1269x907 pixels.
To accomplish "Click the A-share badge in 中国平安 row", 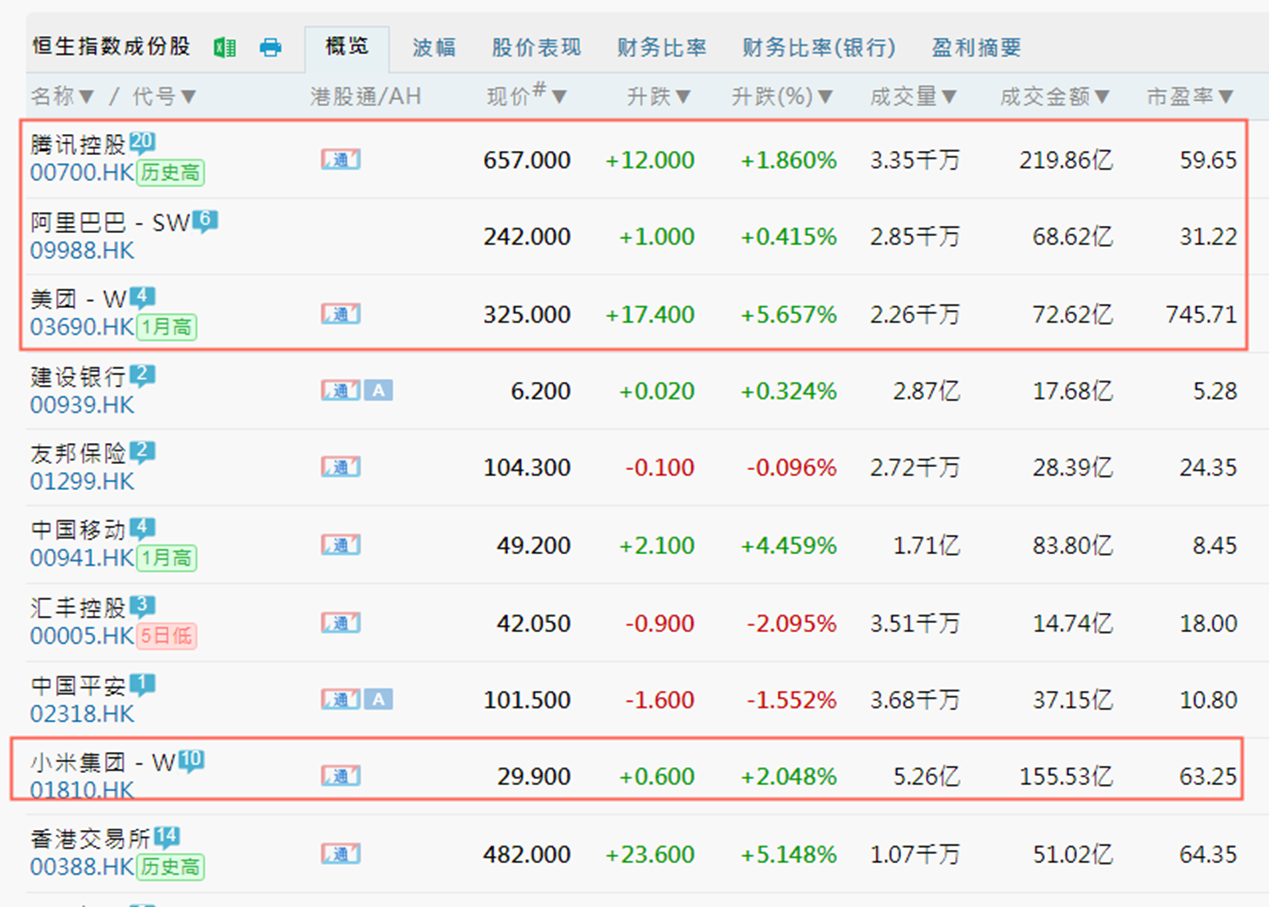I will click(378, 699).
